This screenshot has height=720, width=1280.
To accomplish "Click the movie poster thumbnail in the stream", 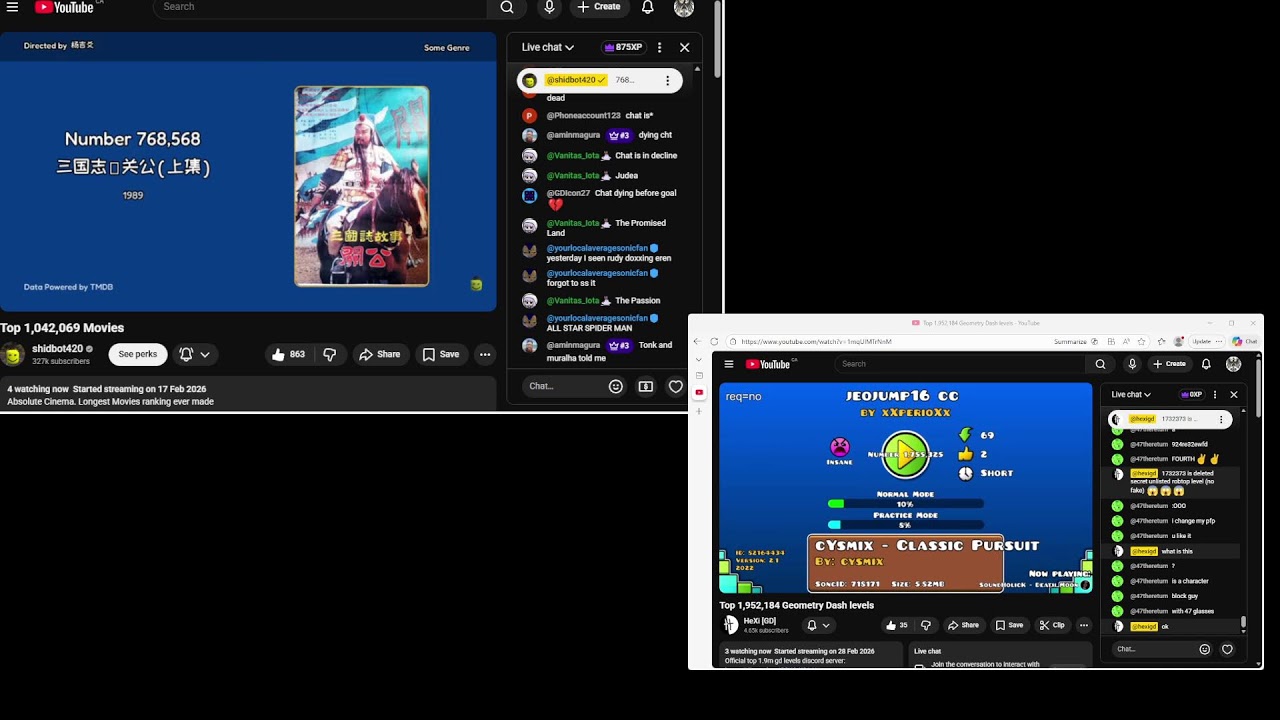I will tap(362, 186).
